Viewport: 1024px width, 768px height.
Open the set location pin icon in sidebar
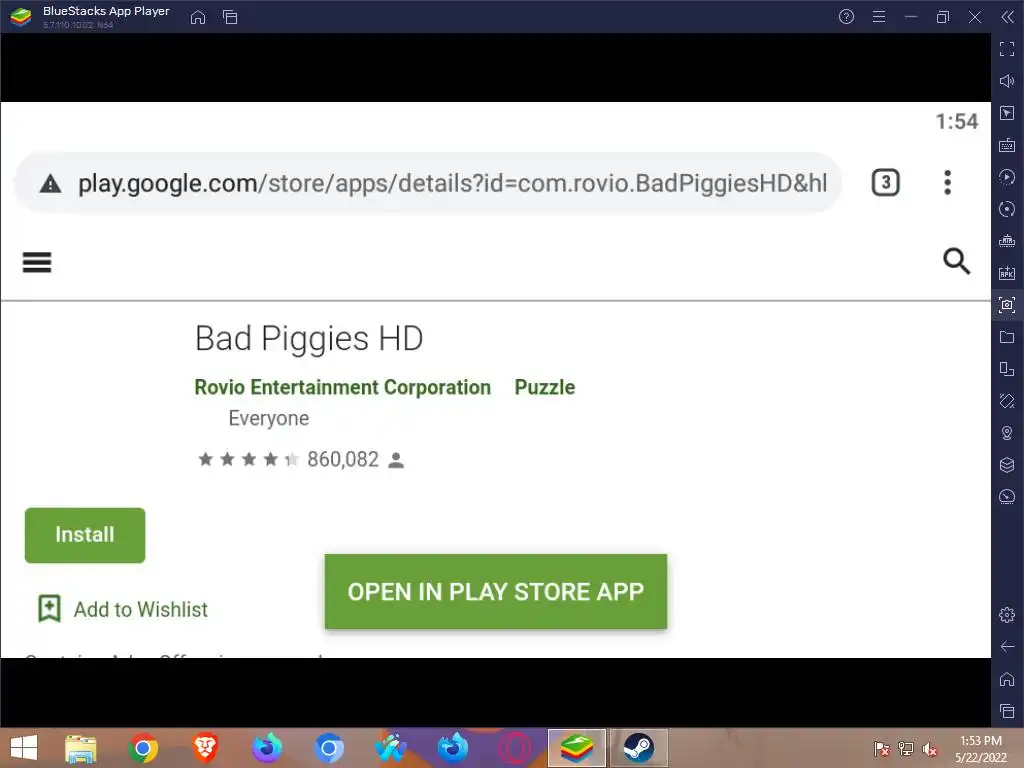point(1007,433)
